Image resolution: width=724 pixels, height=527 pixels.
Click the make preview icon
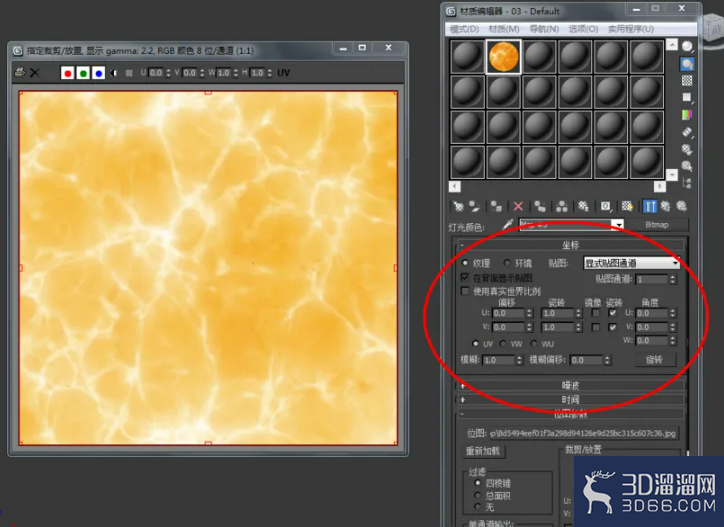point(687,132)
